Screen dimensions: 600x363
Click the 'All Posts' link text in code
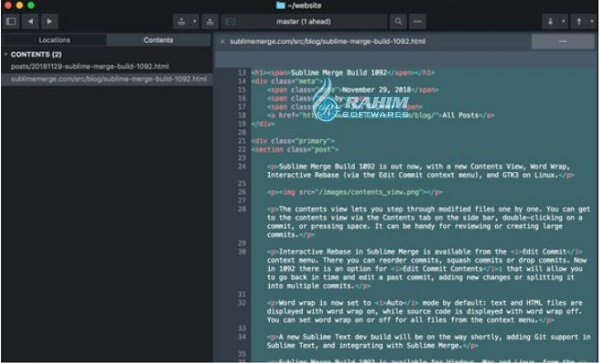460,115
